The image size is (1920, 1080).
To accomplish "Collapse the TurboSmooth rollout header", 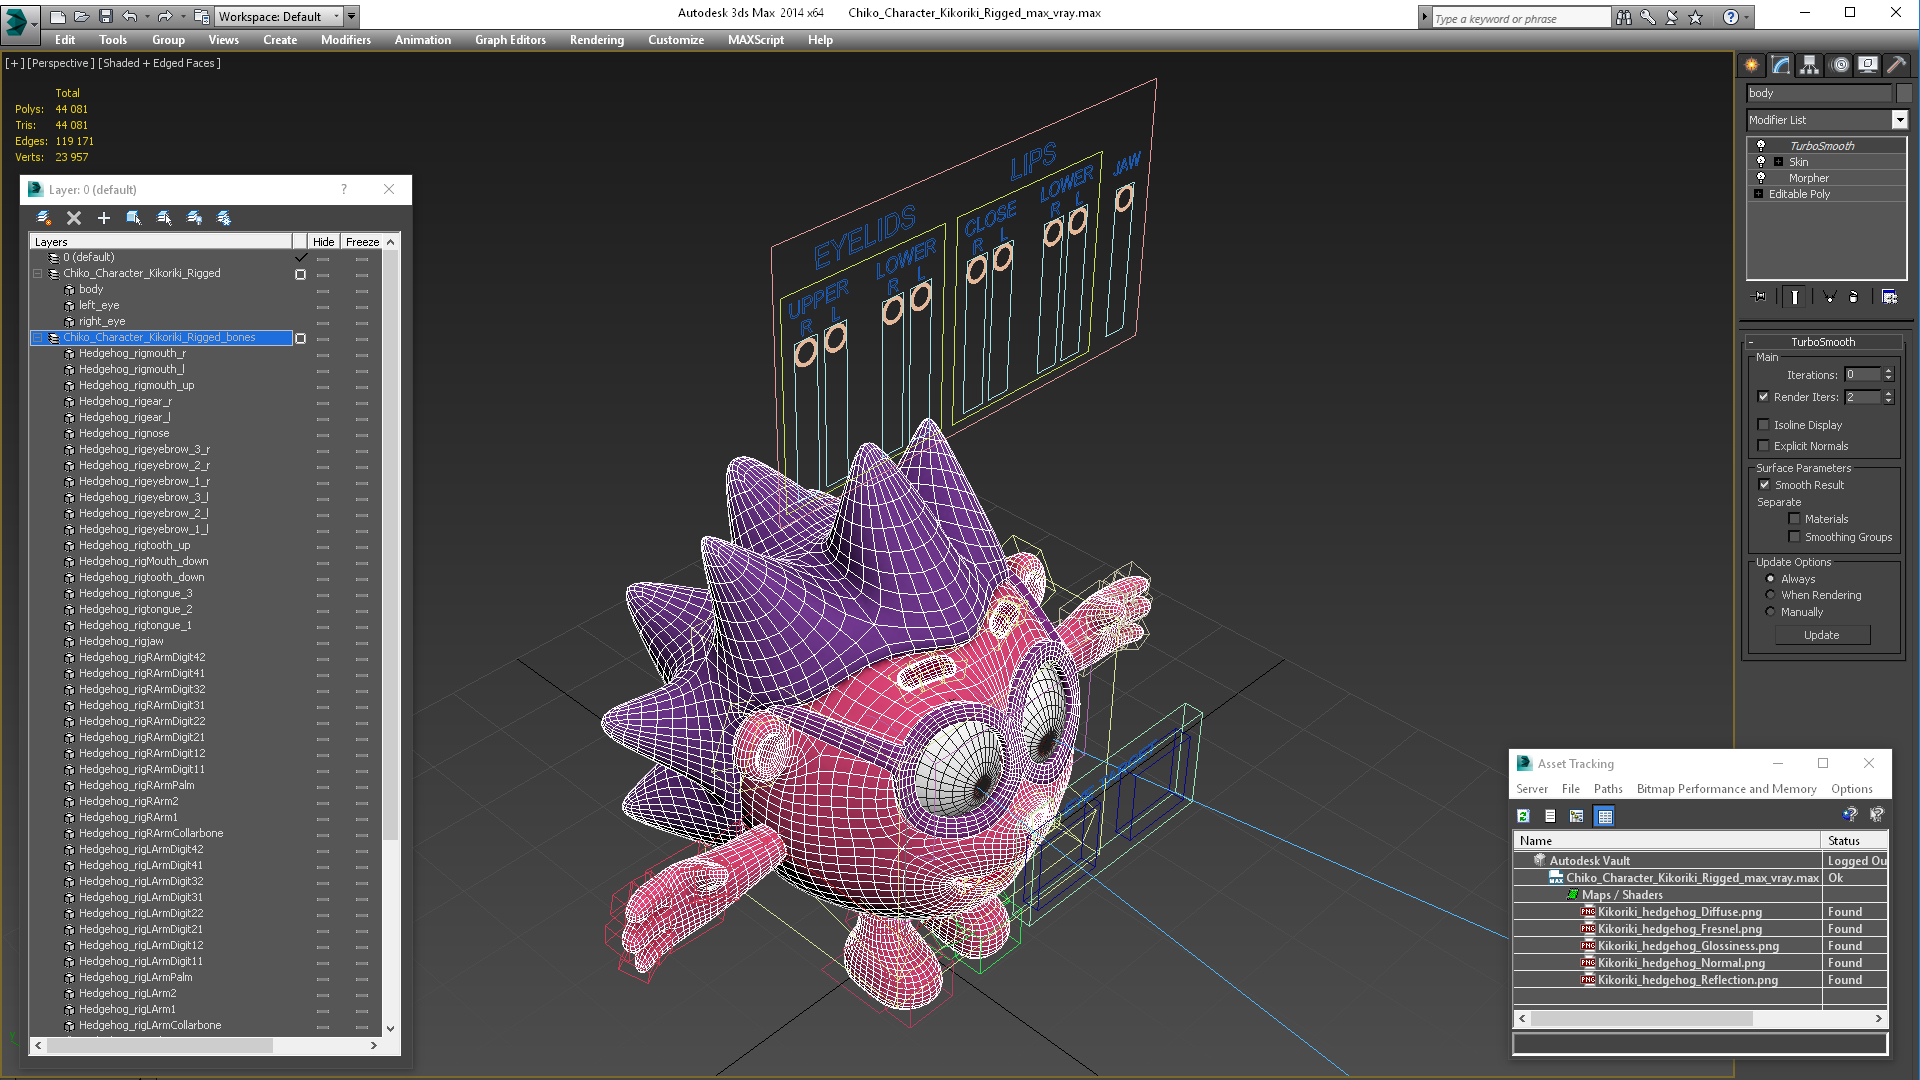I will [x=1822, y=342].
